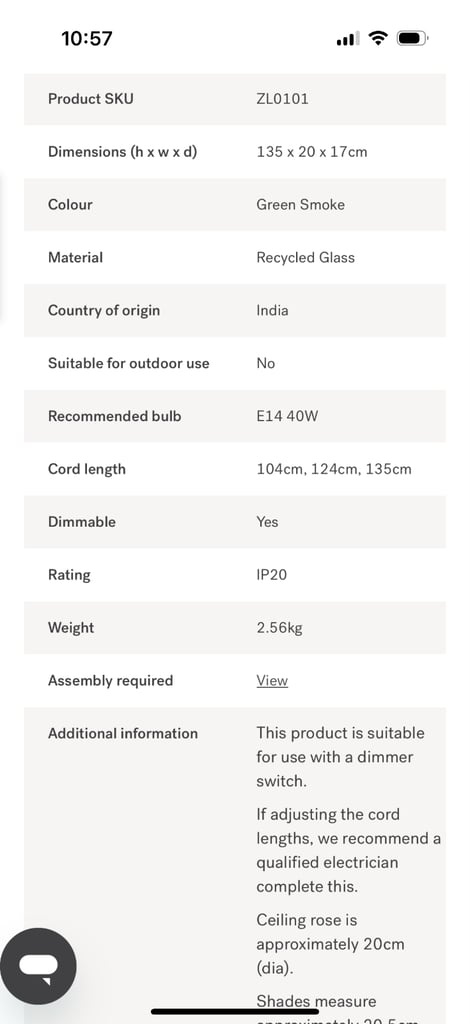Tap the home indicator bar at bottom
The height and width of the screenshot is (1024, 470).
coord(235,1012)
